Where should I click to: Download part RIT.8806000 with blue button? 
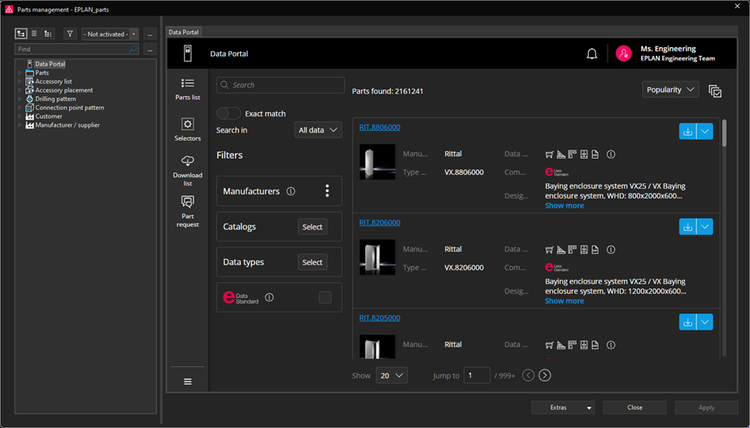tap(687, 131)
